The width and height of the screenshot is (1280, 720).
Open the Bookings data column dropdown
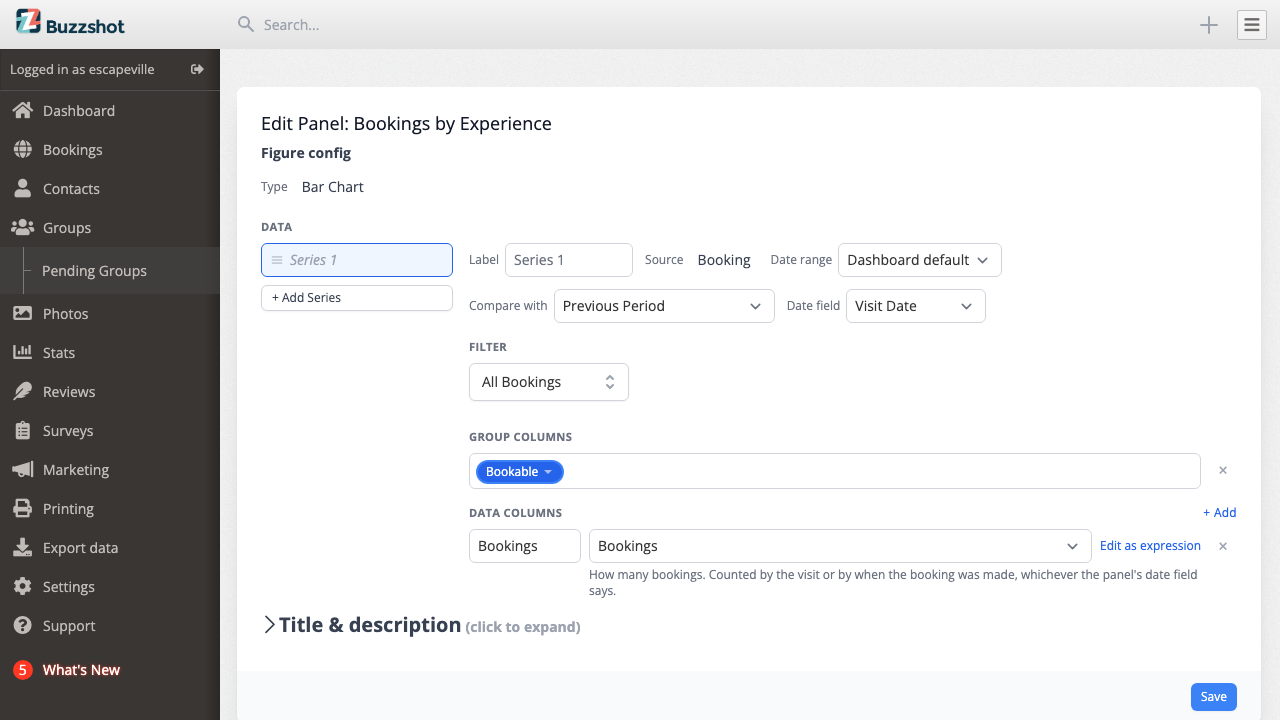click(x=840, y=546)
